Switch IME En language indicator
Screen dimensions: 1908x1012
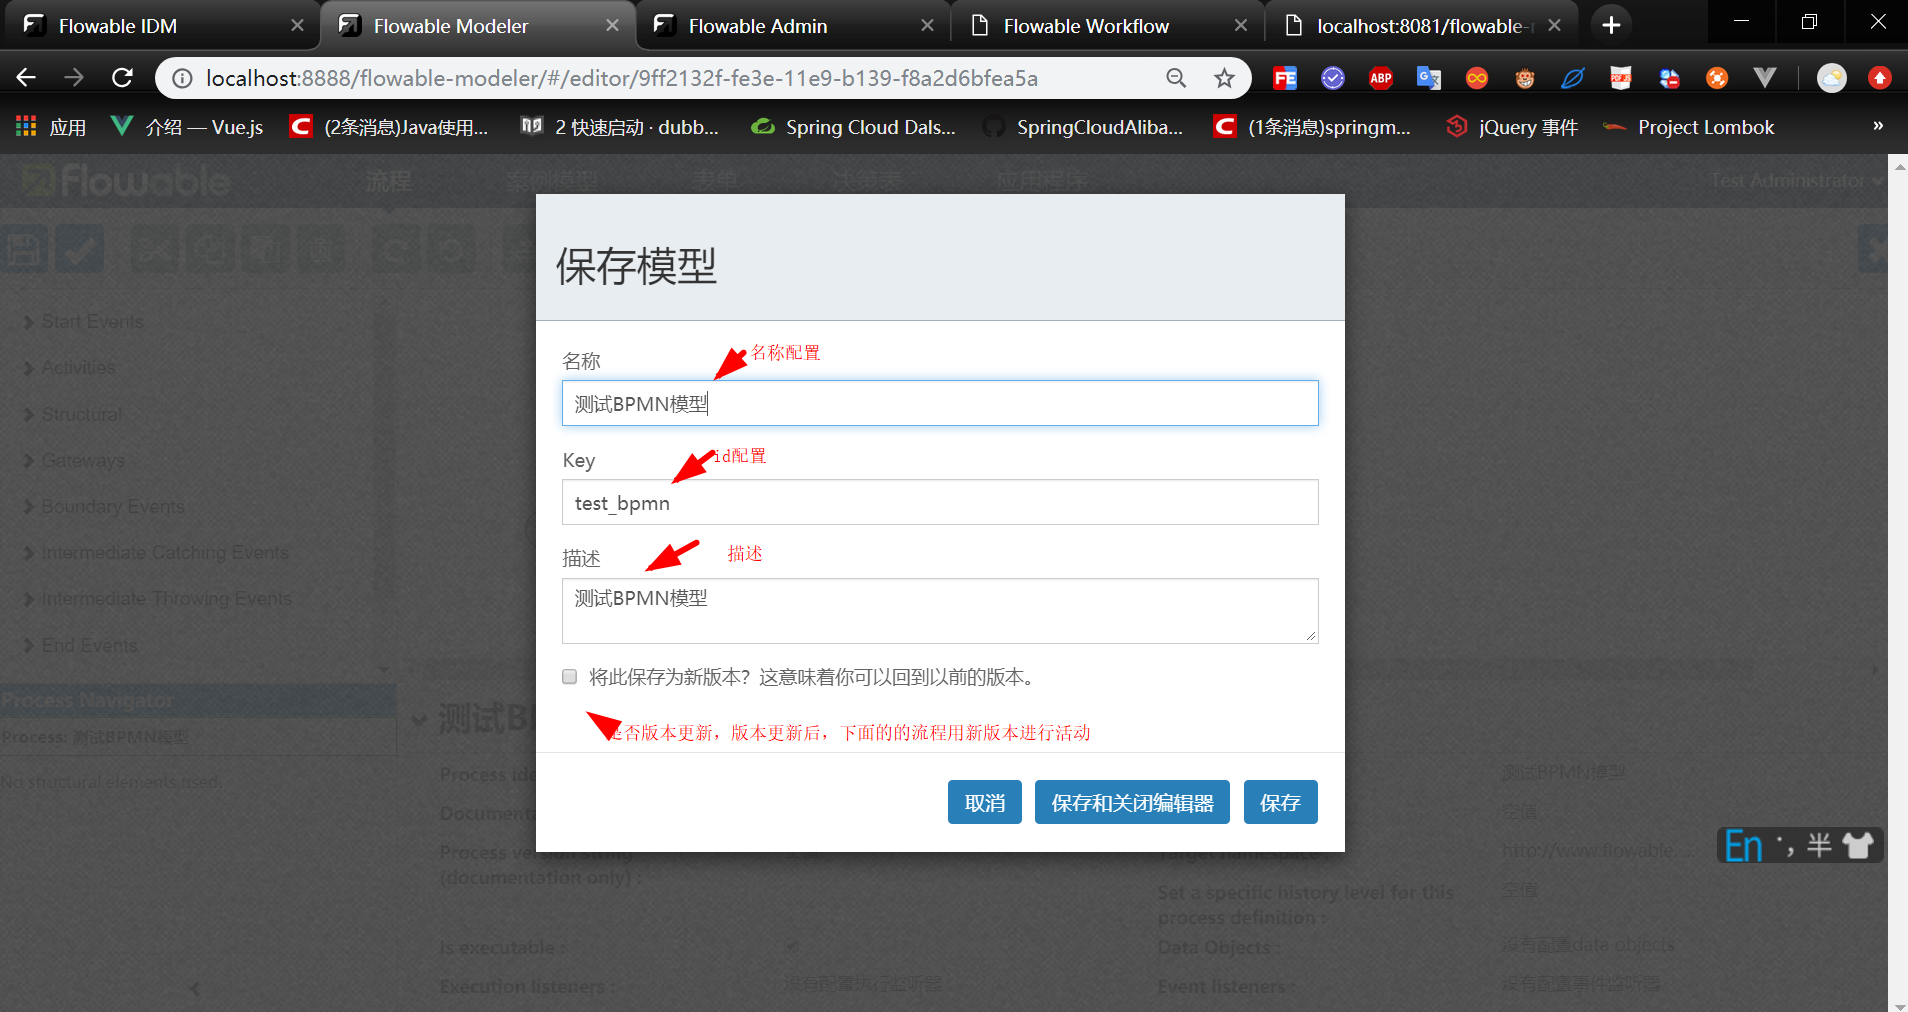coord(1744,846)
